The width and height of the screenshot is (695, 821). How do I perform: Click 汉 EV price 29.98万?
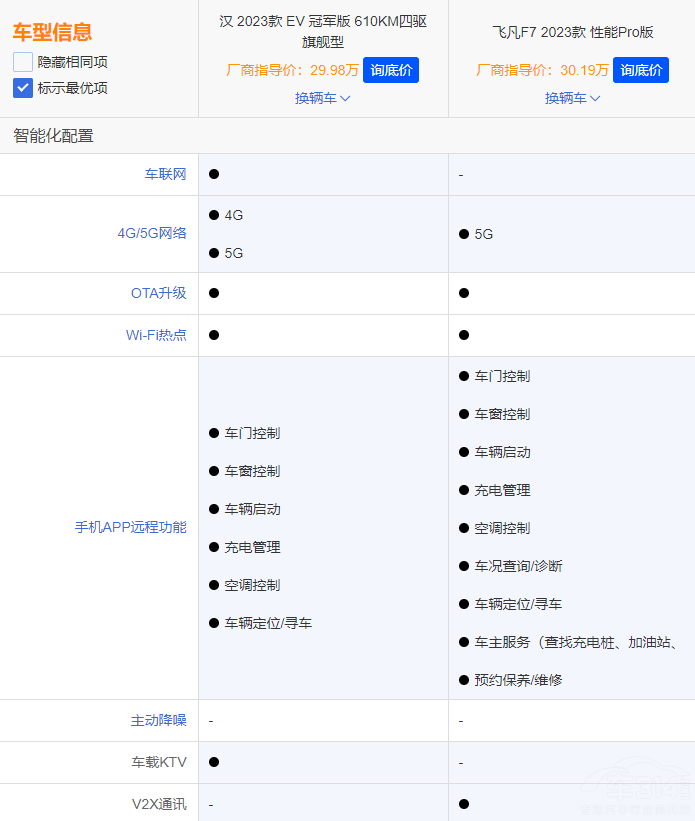click(334, 70)
